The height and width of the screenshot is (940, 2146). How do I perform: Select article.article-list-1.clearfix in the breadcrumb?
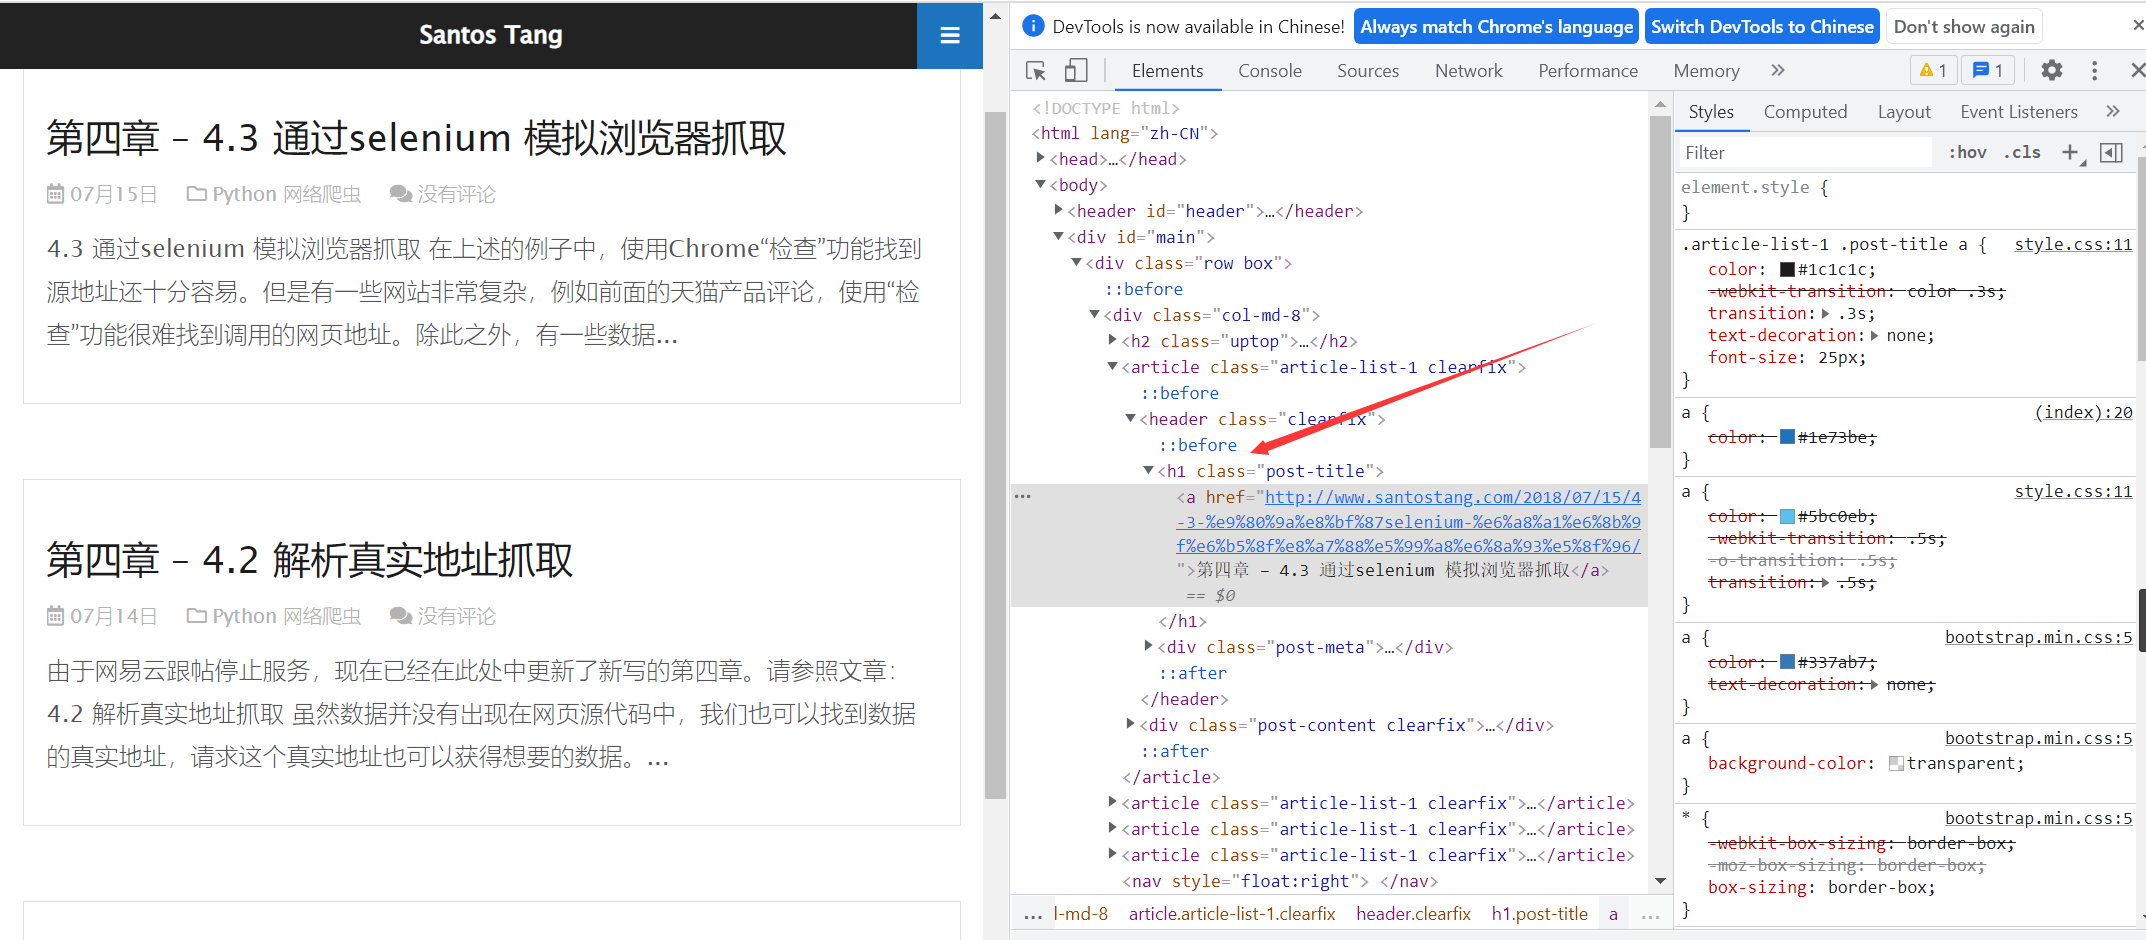[1232, 914]
